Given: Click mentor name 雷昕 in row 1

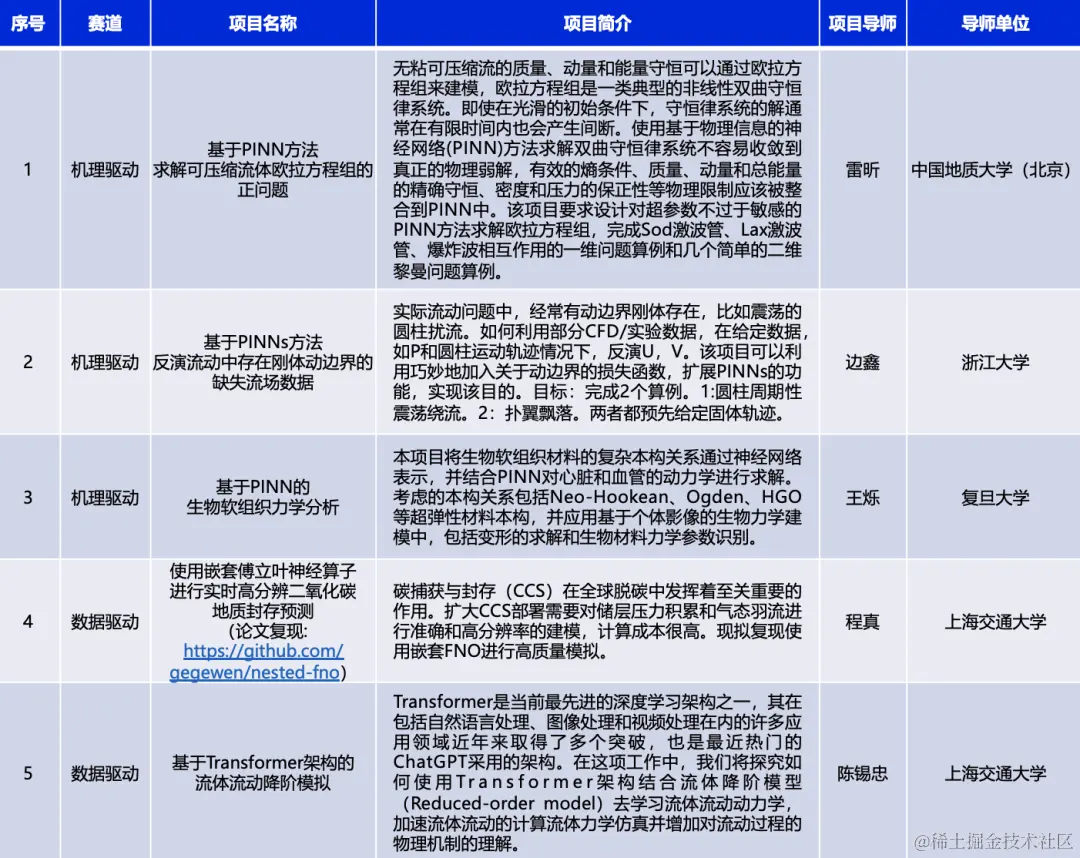Looking at the screenshot, I should tap(863, 170).
